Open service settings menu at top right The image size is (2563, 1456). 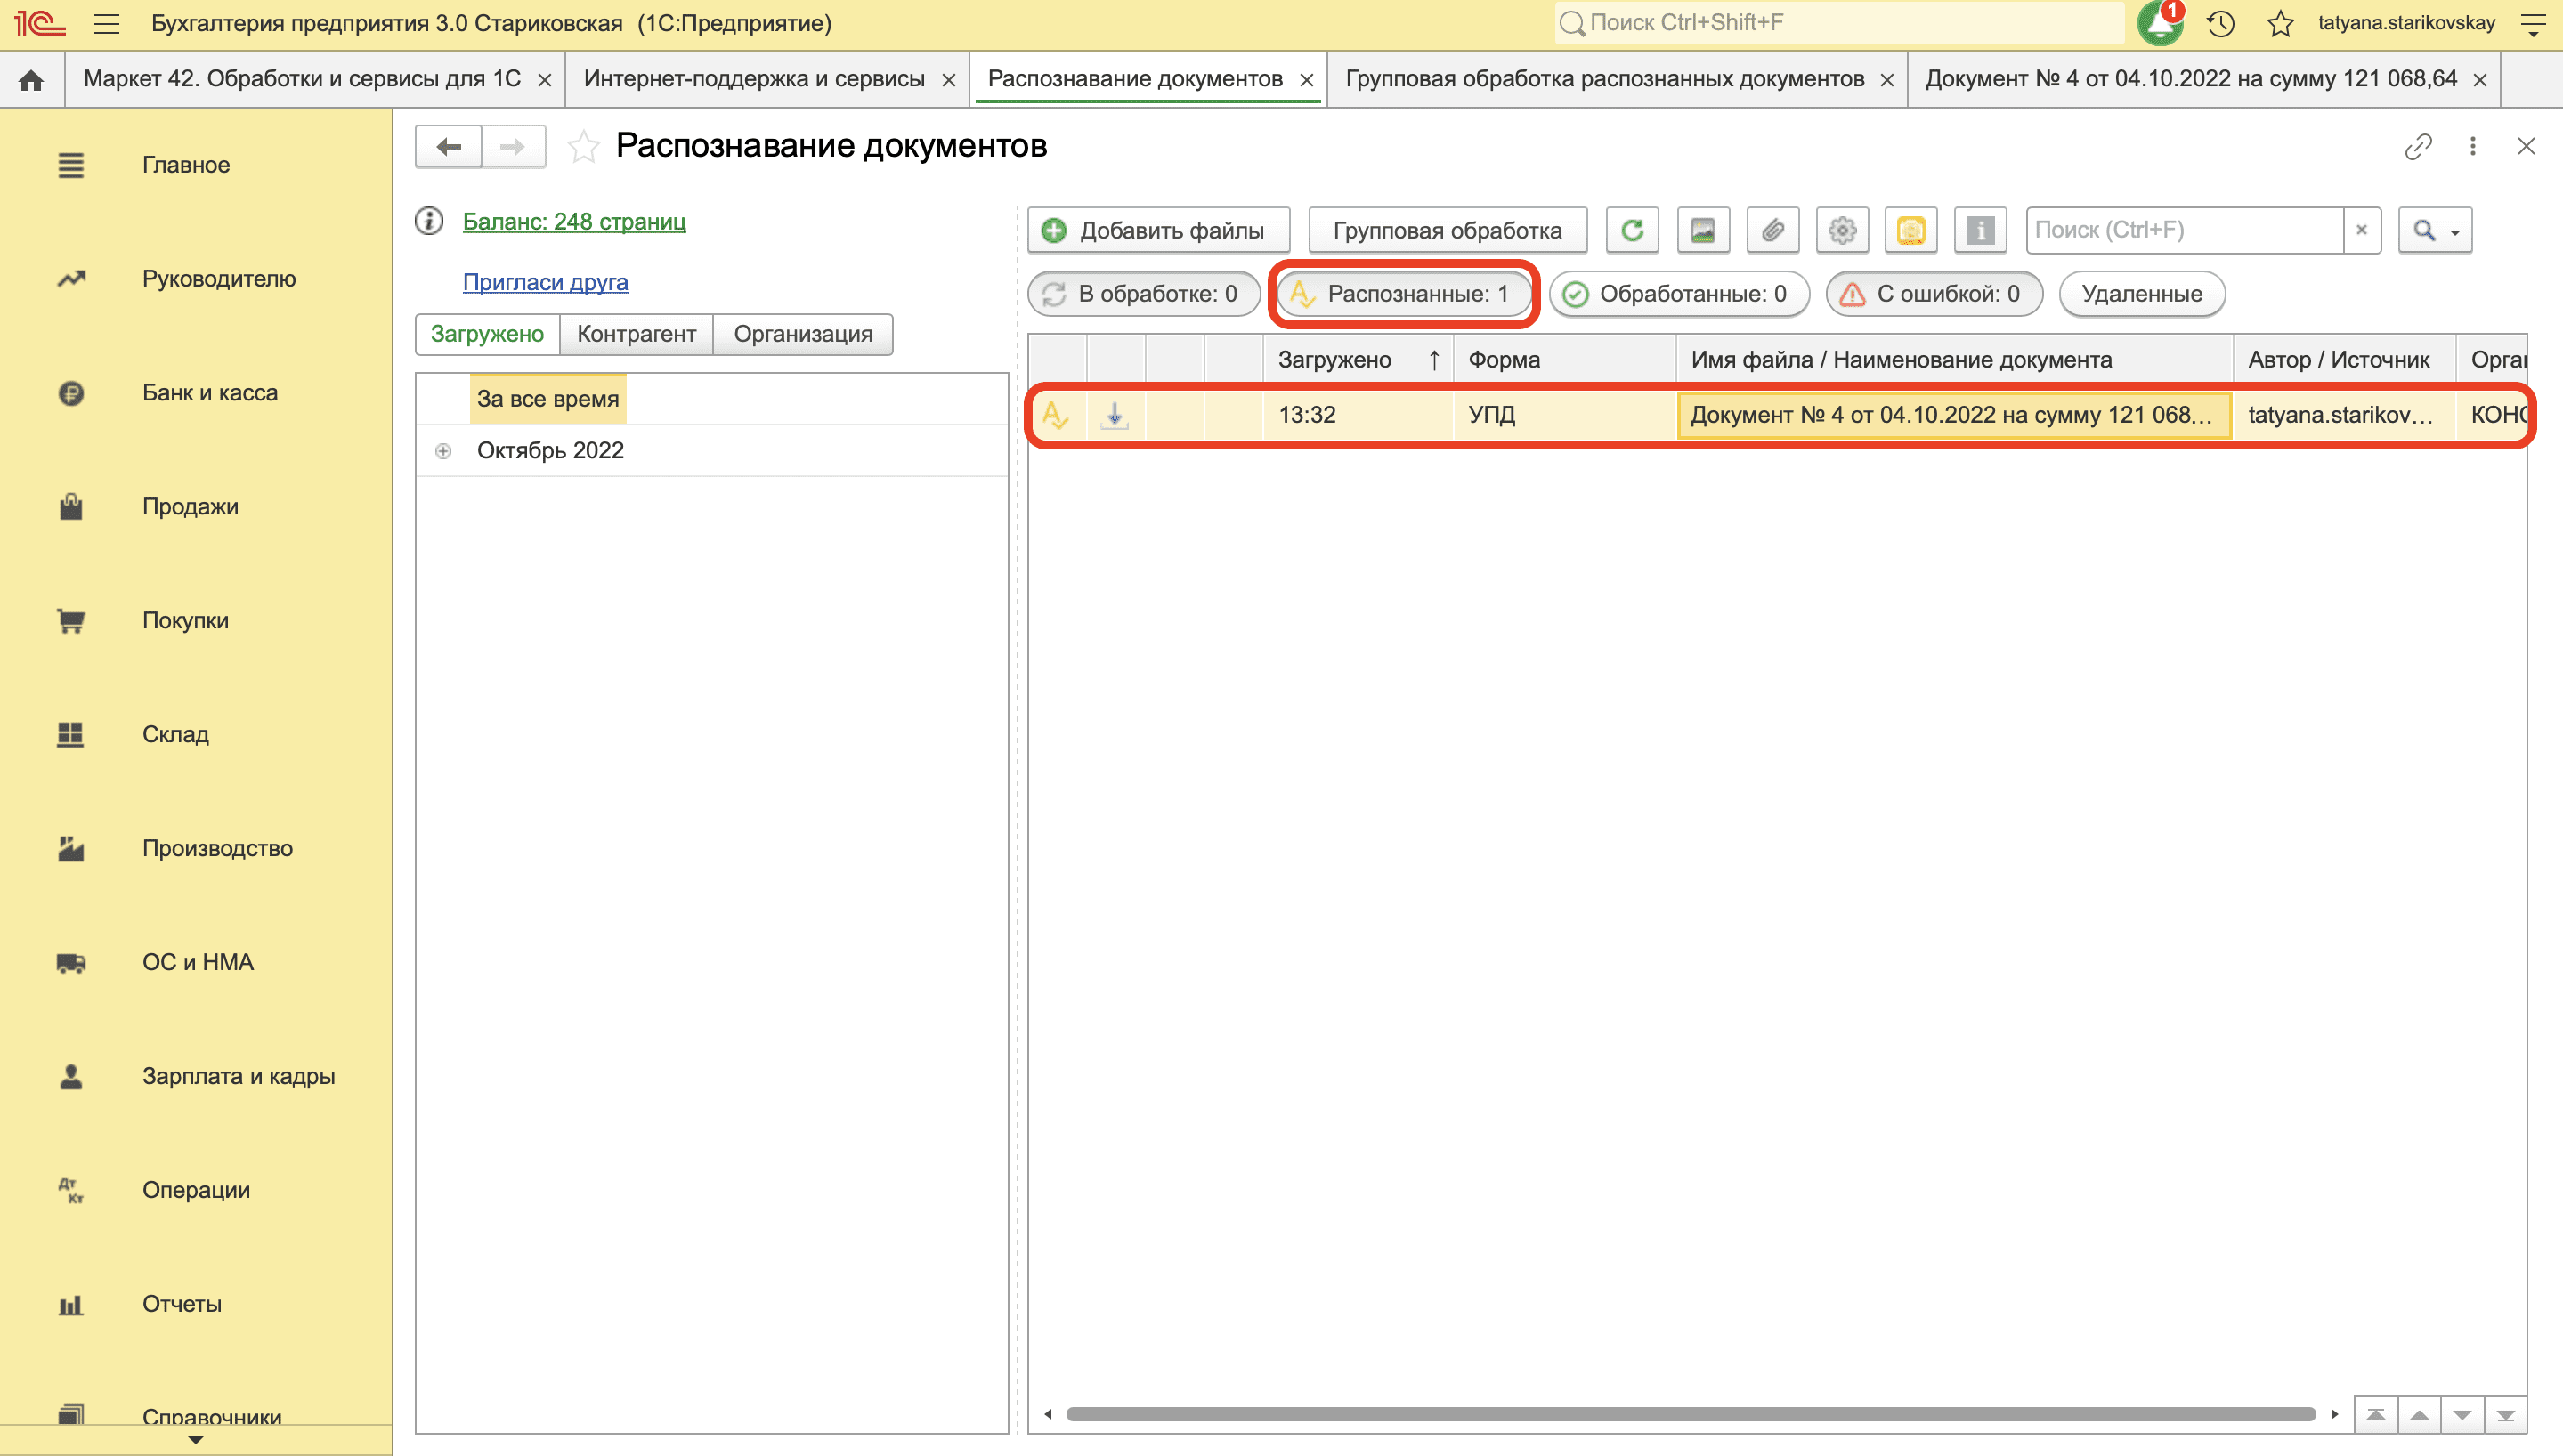[2533, 23]
